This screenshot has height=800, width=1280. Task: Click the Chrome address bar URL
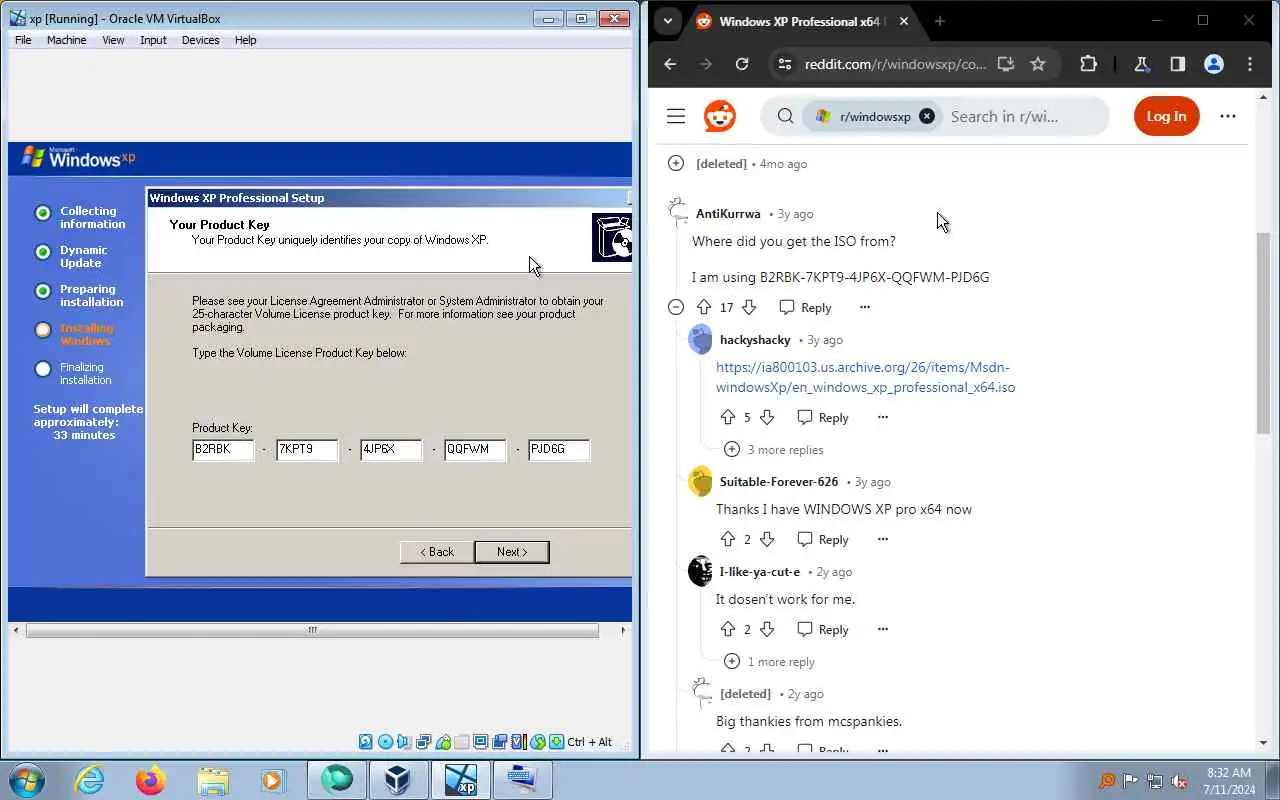click(x=895, y=64)
